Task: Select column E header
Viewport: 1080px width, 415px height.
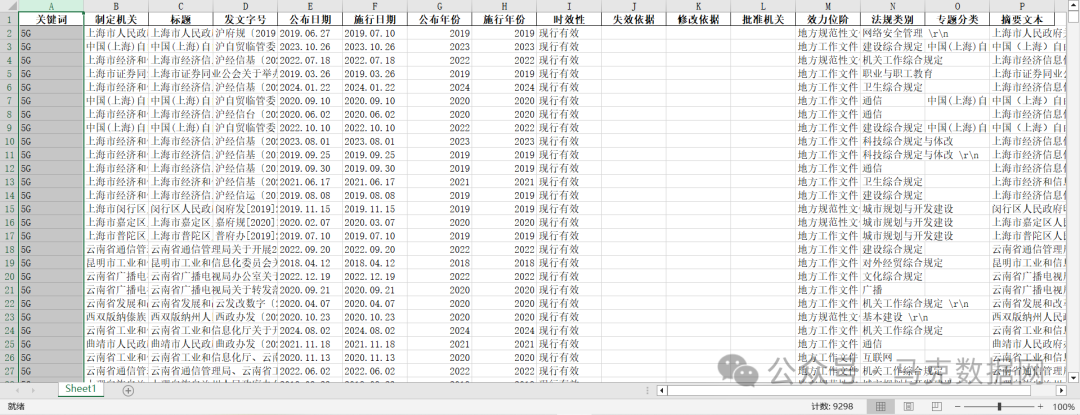Action: pos(310,6)
